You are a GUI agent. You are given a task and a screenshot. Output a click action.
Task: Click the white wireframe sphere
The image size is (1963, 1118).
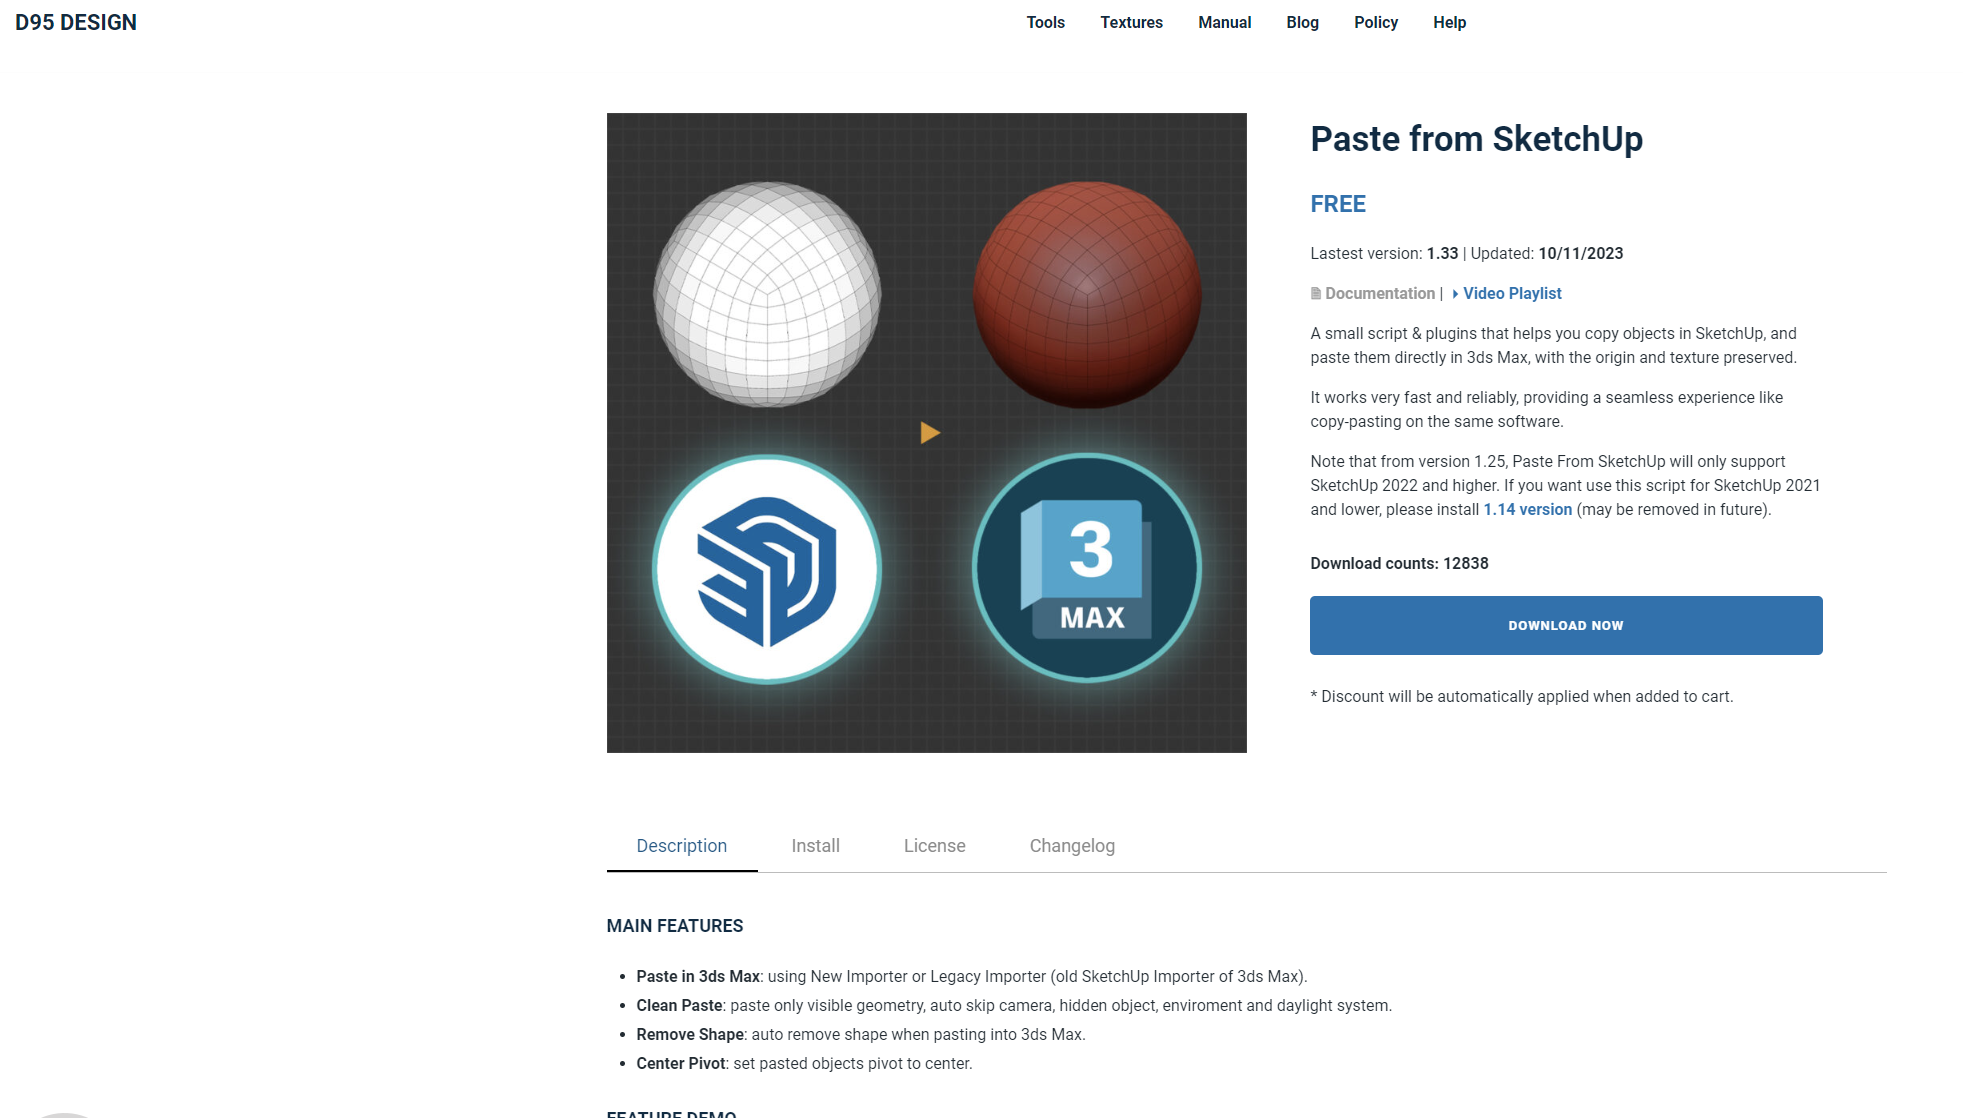(767, 294)
